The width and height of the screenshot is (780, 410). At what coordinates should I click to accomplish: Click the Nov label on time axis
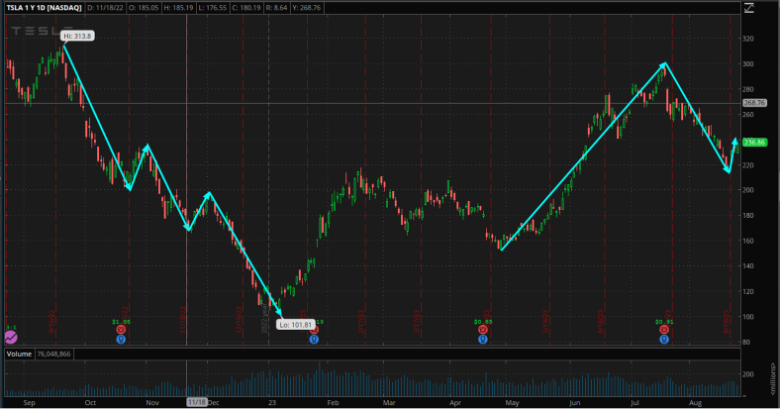click(x=152, y=403)
